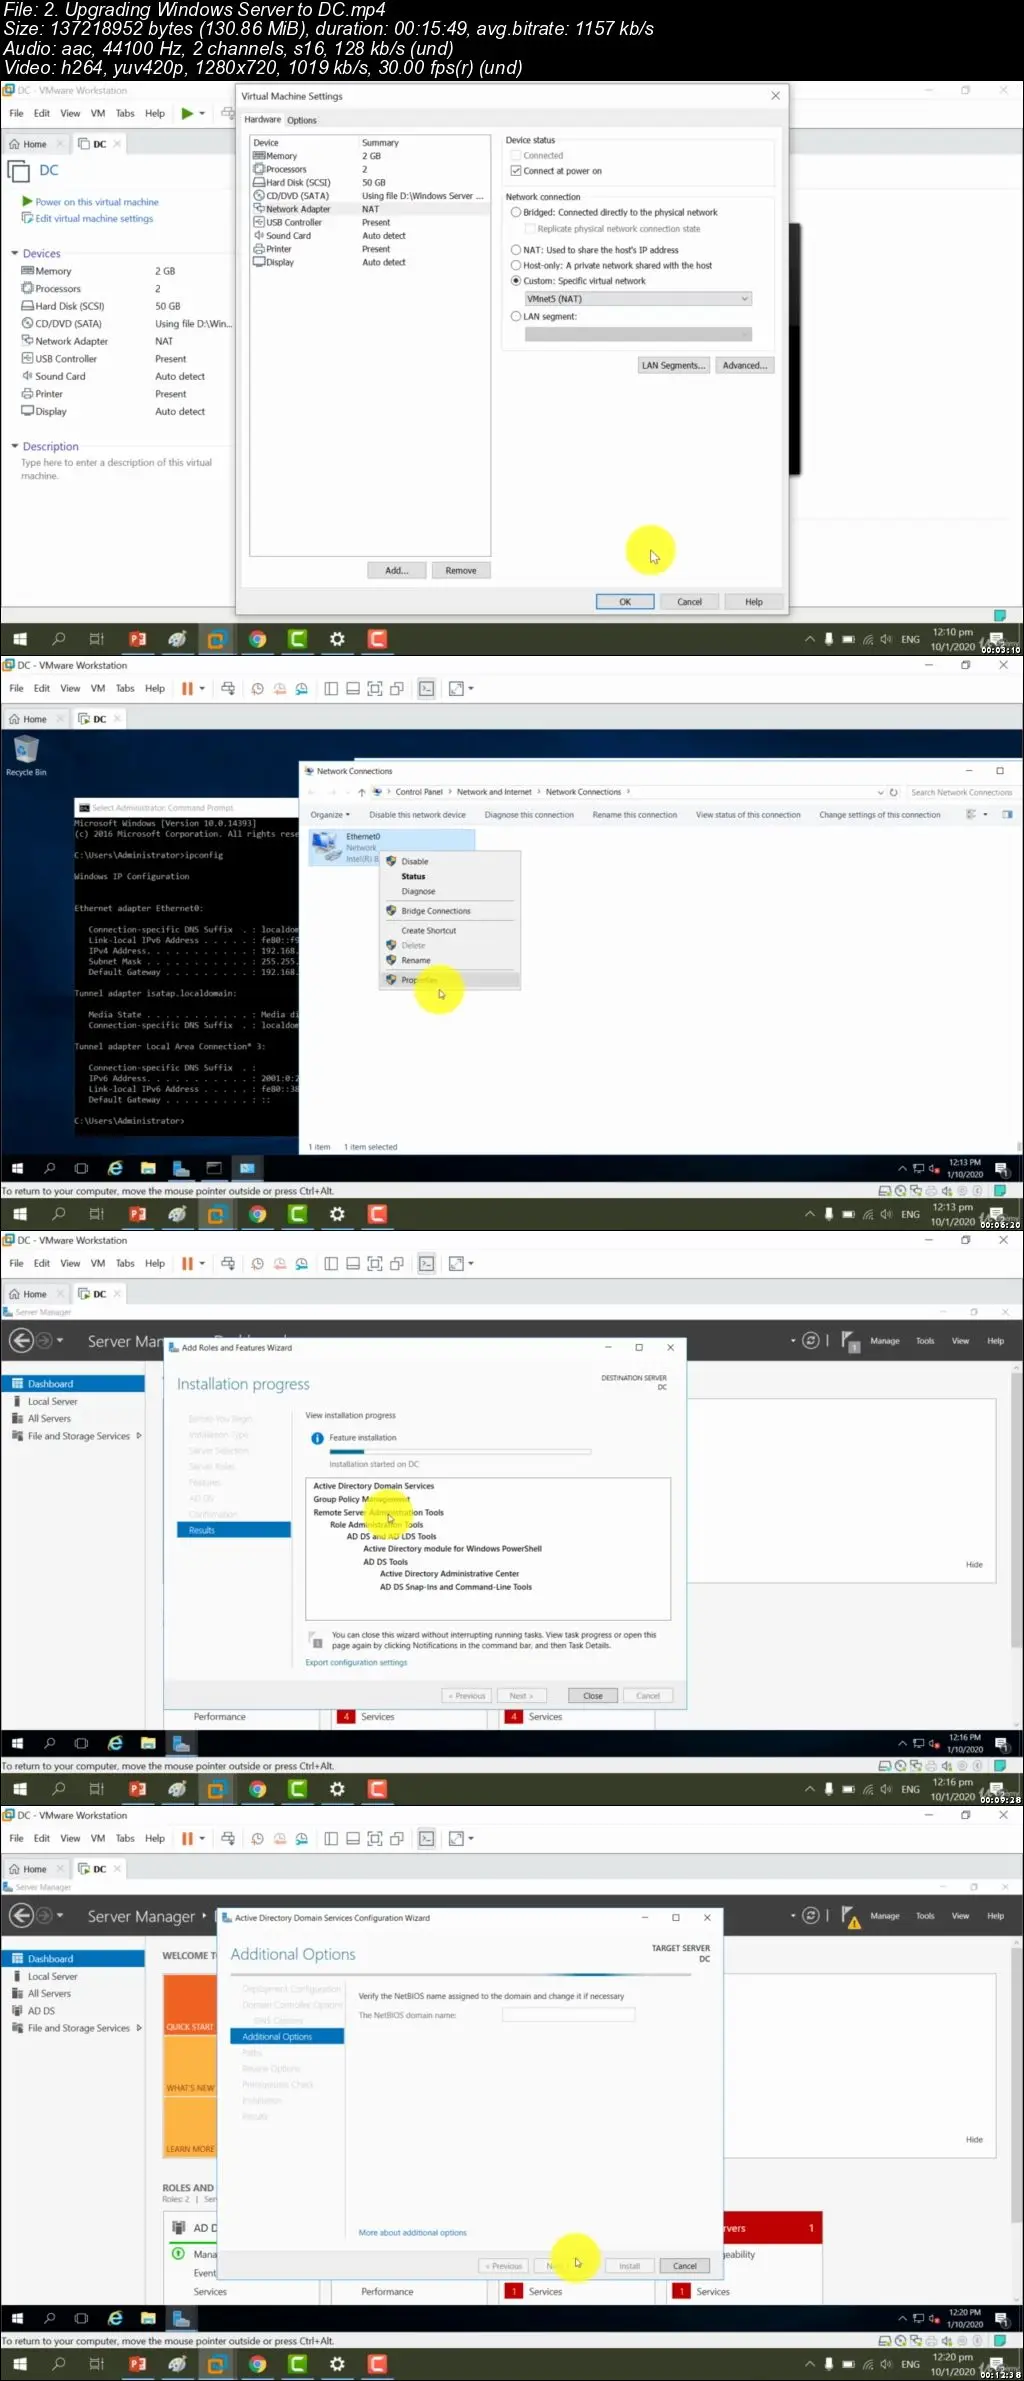Click settings gear on host taskbar below VM Settings dialog

(x=337, y=639)
